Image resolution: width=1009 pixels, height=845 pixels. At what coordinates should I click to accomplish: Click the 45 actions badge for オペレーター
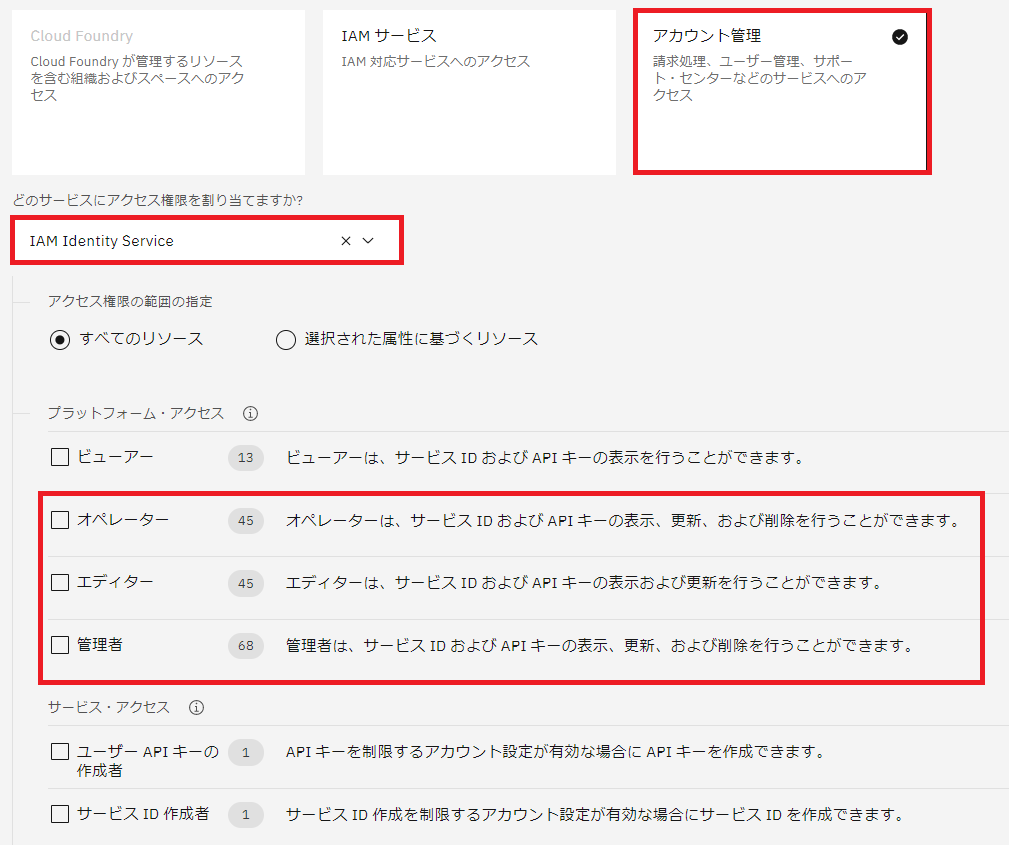click(246, 520)
